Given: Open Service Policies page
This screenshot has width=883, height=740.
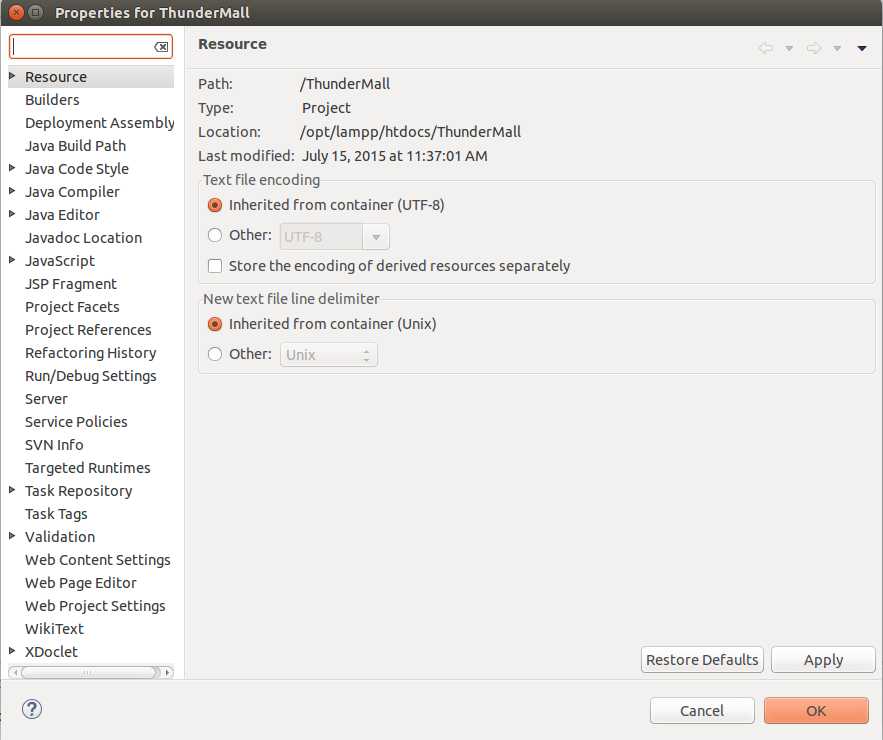Looking at the screenshot, I should click(x=76, y=422).
